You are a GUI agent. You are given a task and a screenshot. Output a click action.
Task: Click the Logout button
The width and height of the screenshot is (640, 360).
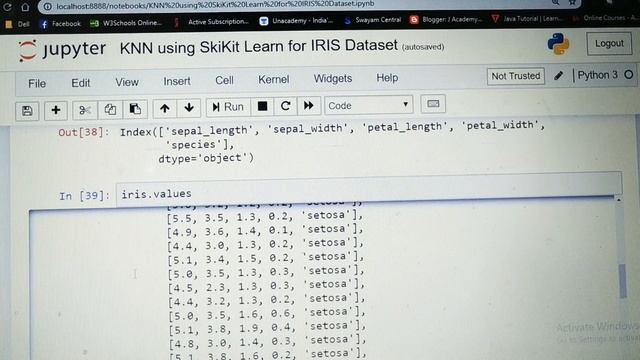(x=609, y=43)
